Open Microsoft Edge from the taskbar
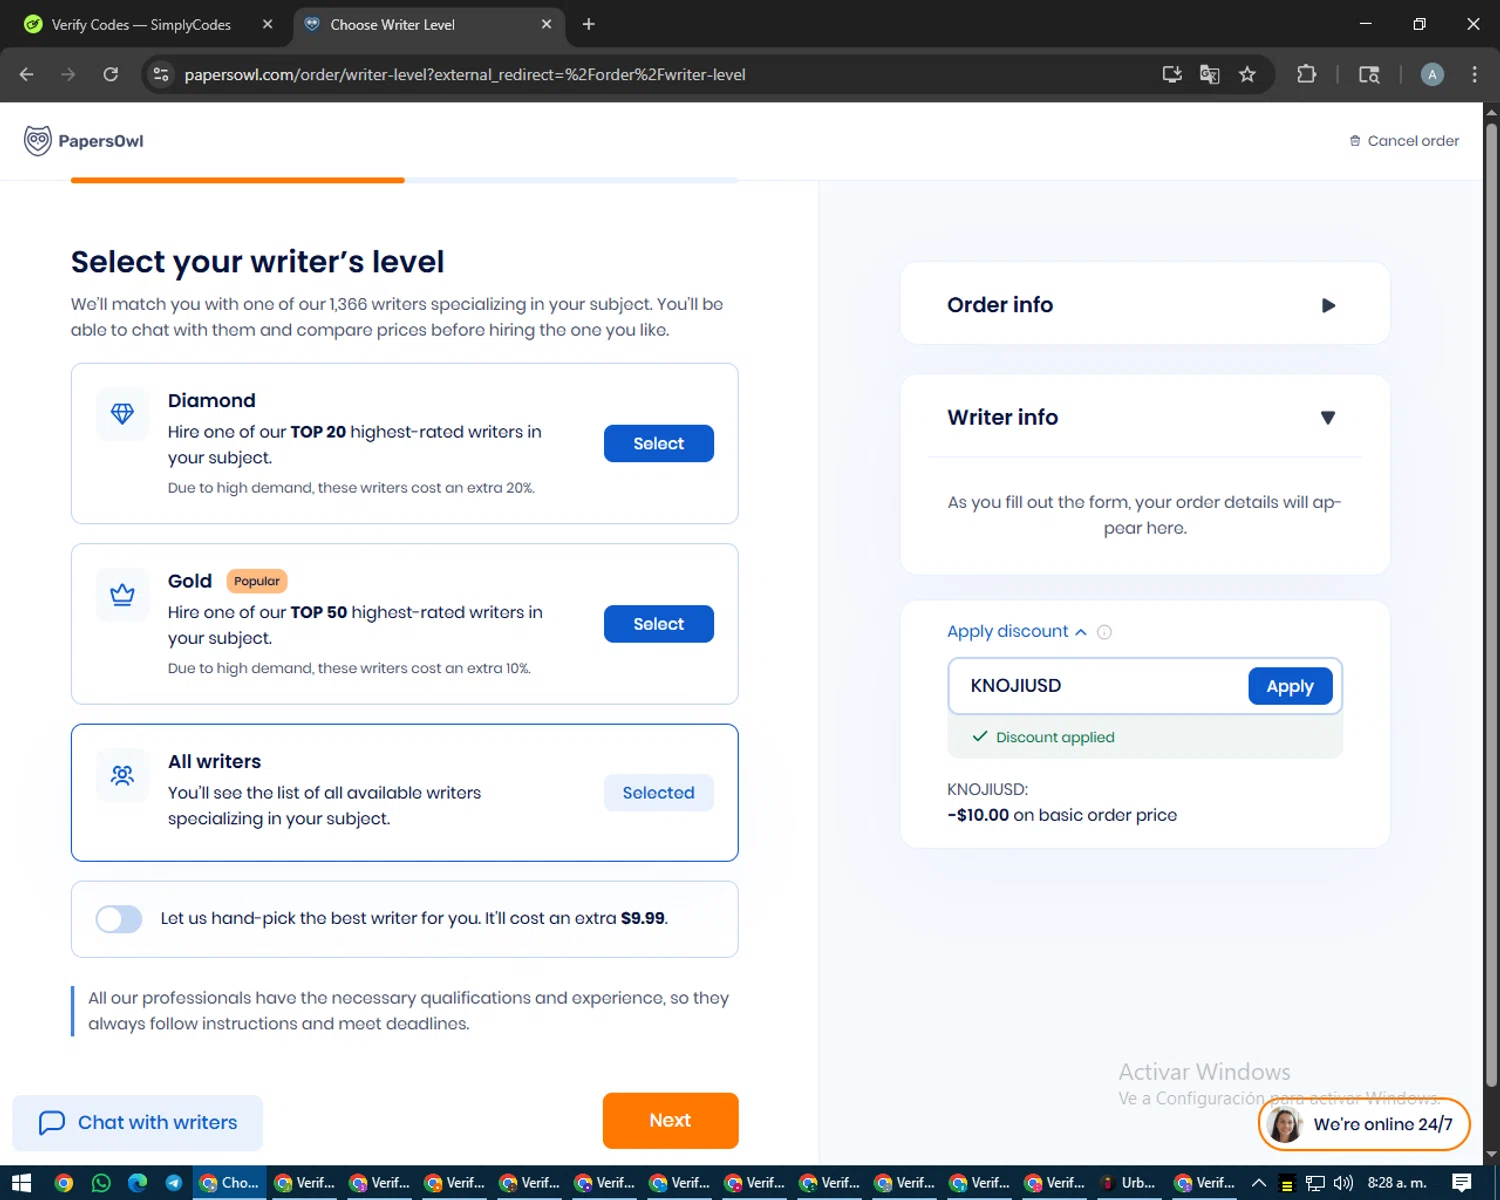This screenshot has height=1200, width=1500. click(138, 1183)
